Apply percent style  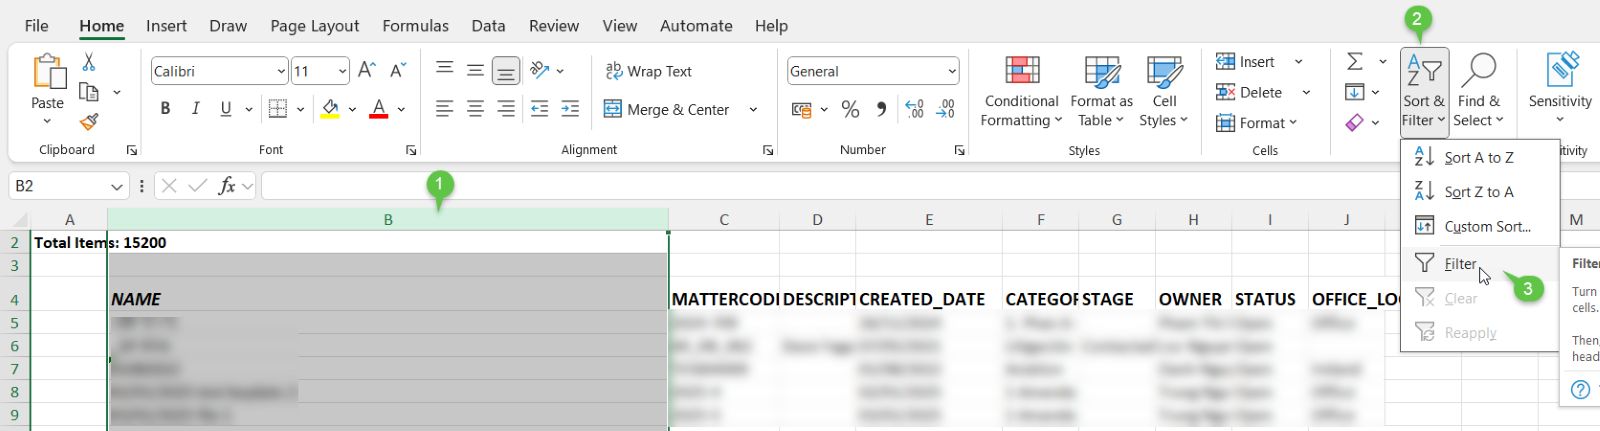coord(851,109)
